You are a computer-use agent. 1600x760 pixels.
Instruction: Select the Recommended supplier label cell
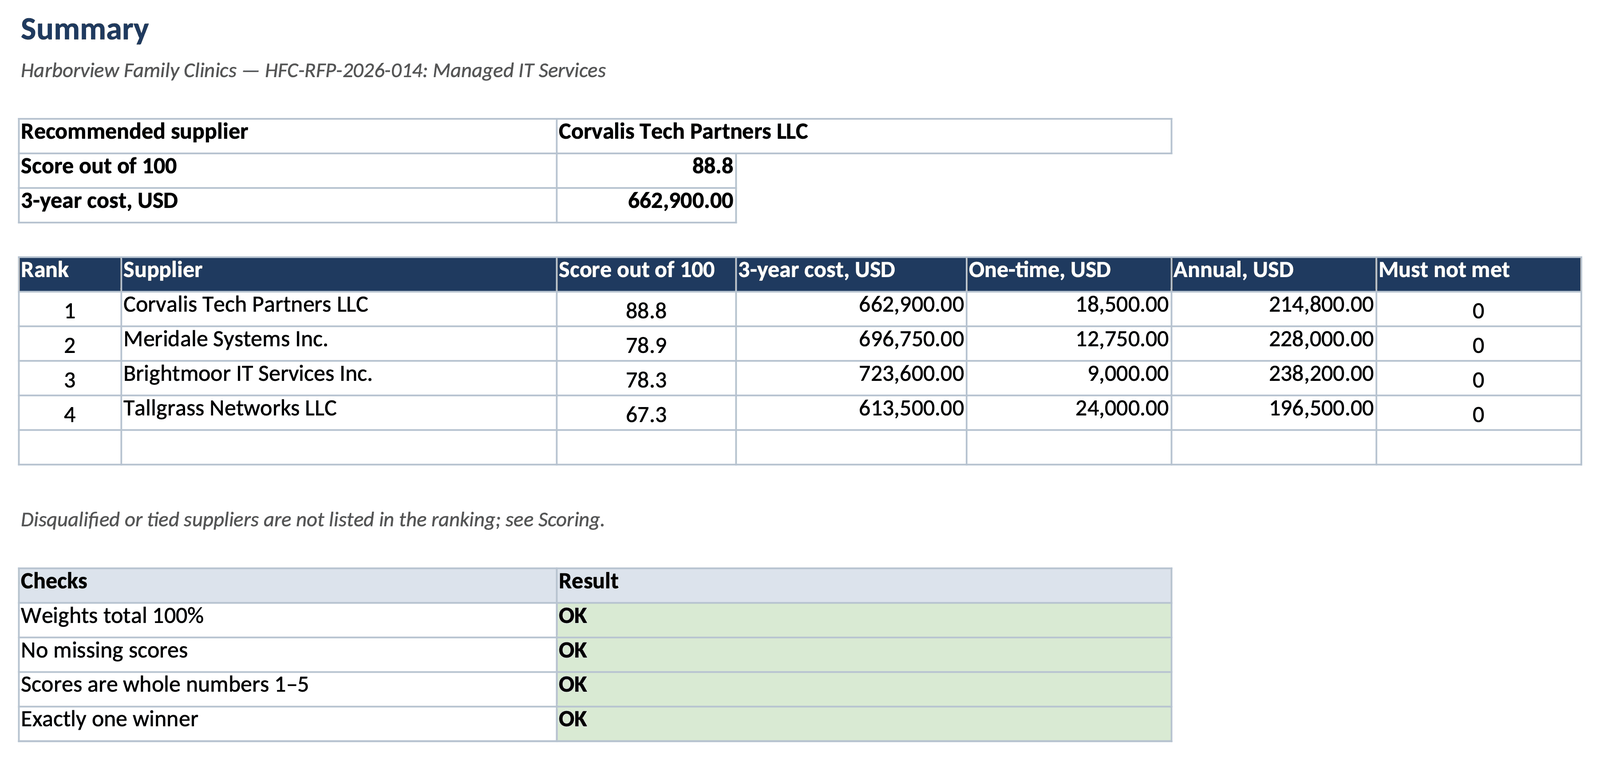[x=288, y=136]
